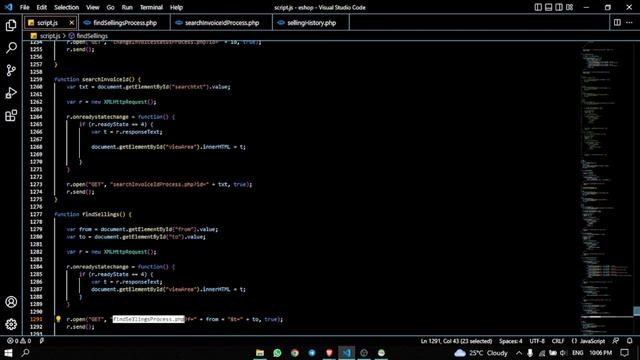Close the script.js tab
The height and width of the screenshot is (360, 640).
coord(71,22)
